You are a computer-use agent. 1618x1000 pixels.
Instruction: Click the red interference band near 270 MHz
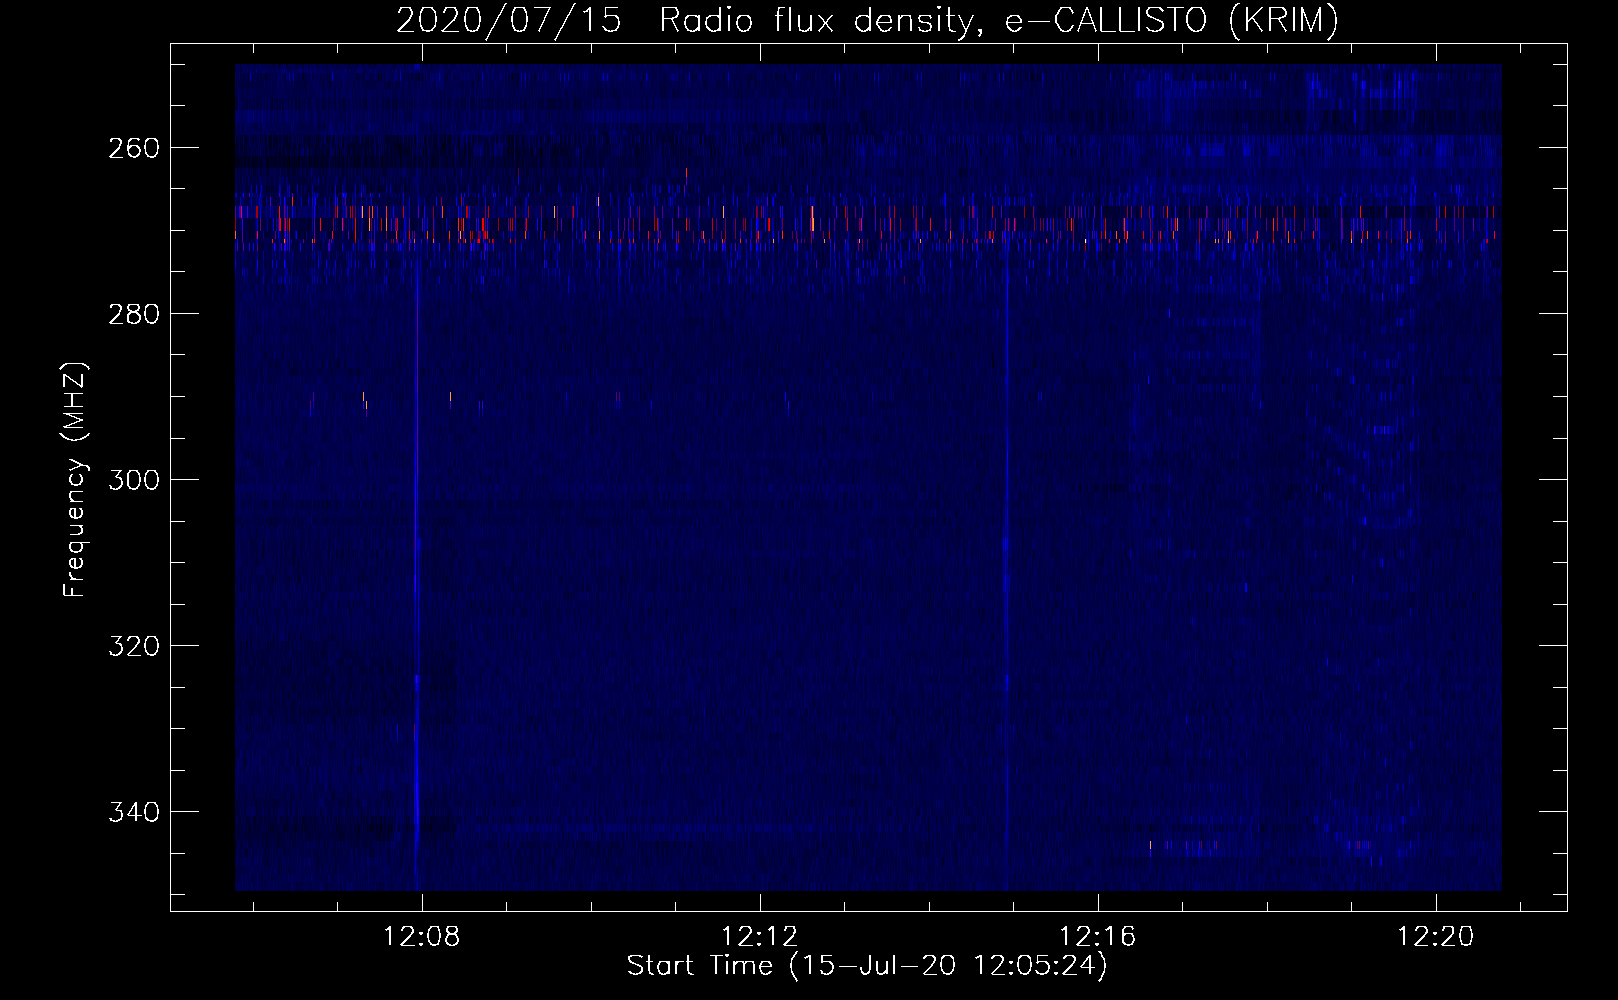867,224
